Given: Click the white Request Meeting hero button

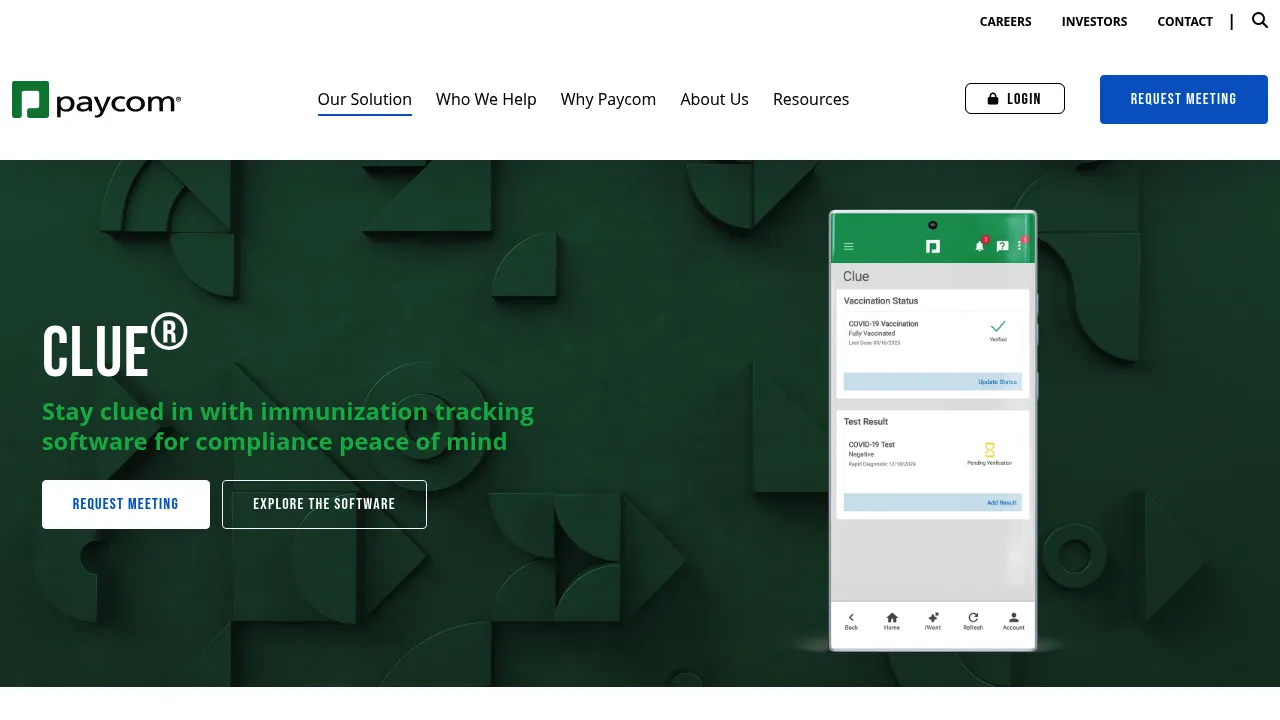Looking at the screenshot, I should click(x=126, y=504).
